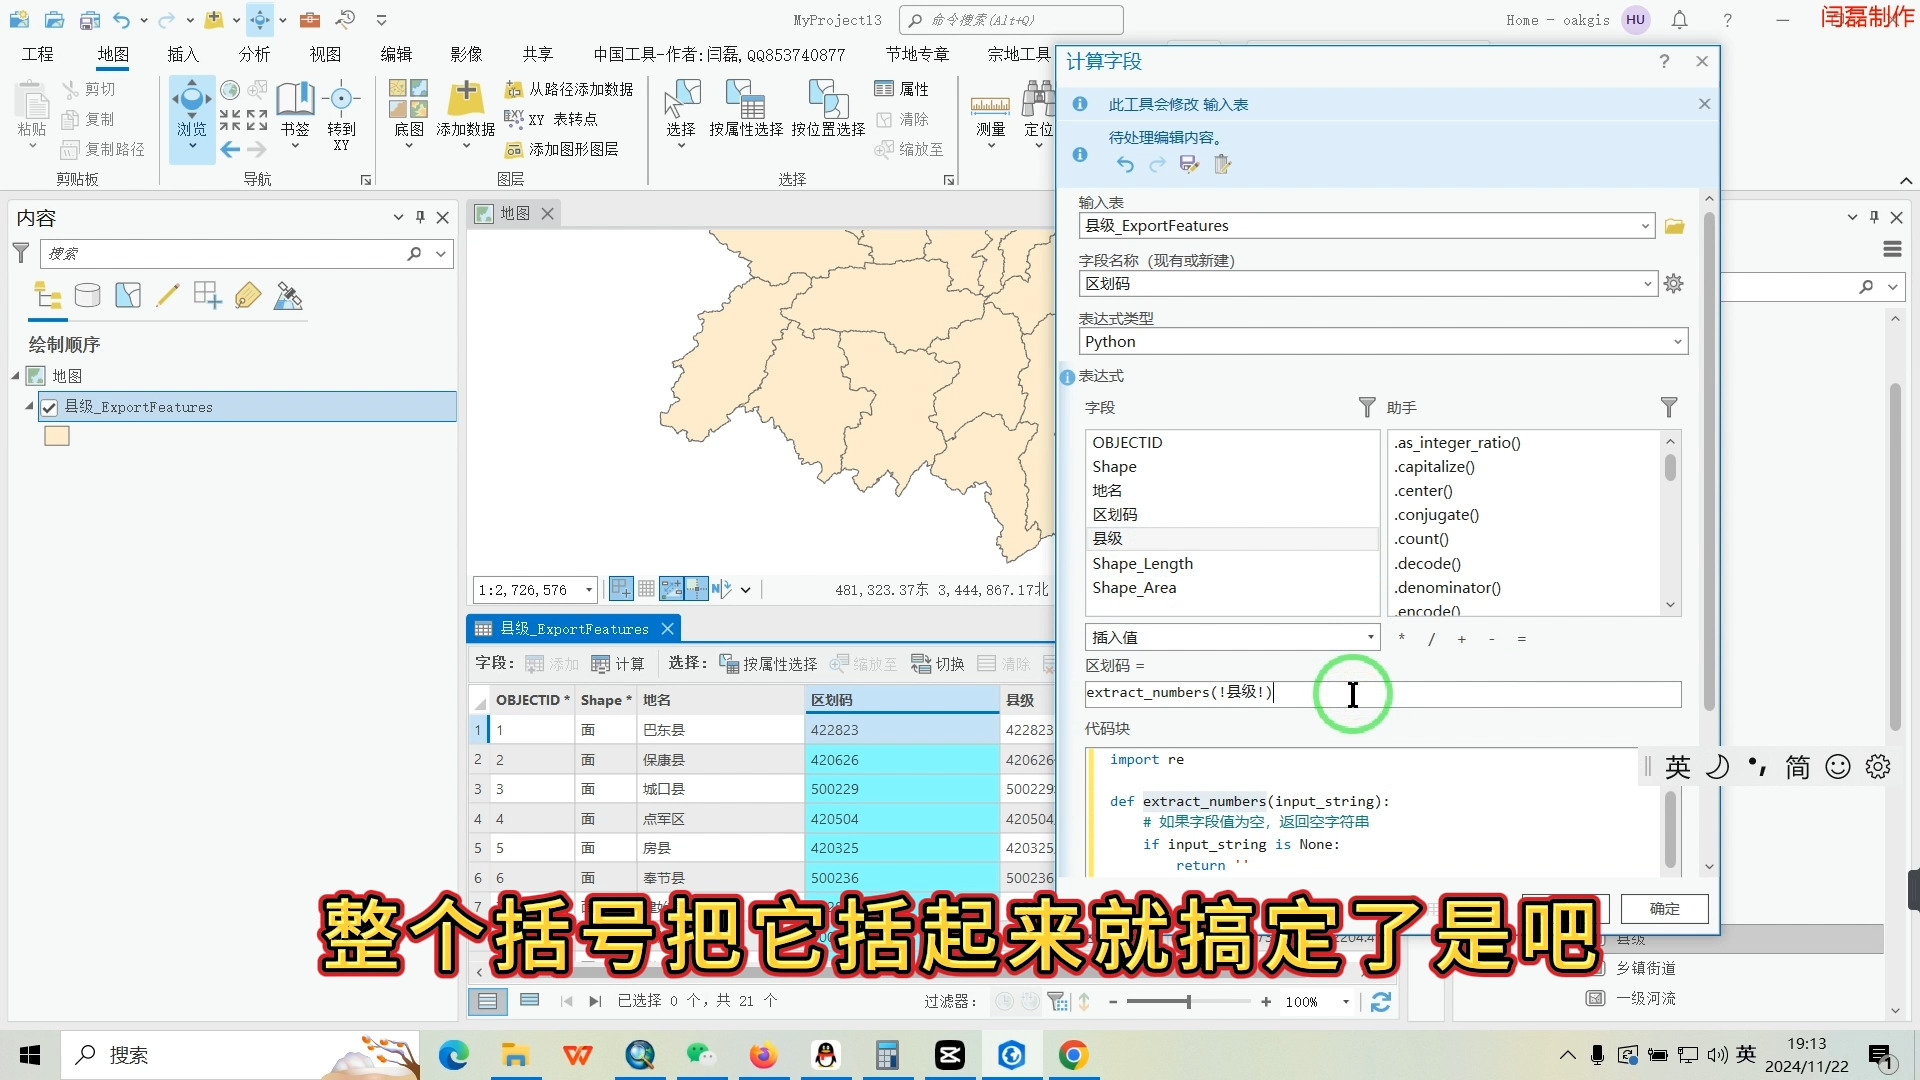
Task: Uncheck visibility of 县级_ExportFeatures layer
Action: [49, 407]
